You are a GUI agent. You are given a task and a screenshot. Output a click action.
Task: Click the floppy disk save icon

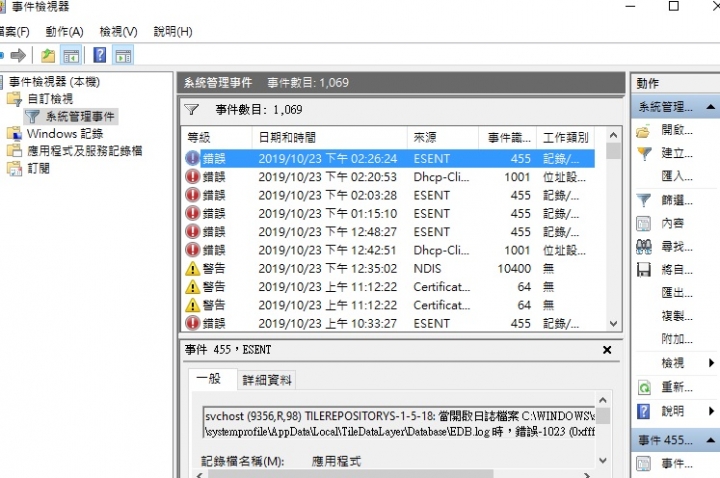click(x=643, y=270)
